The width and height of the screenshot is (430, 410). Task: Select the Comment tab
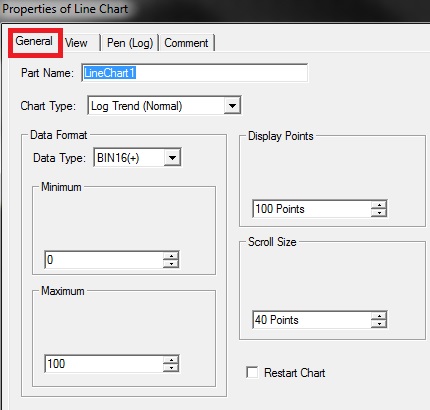pos(186,43)
